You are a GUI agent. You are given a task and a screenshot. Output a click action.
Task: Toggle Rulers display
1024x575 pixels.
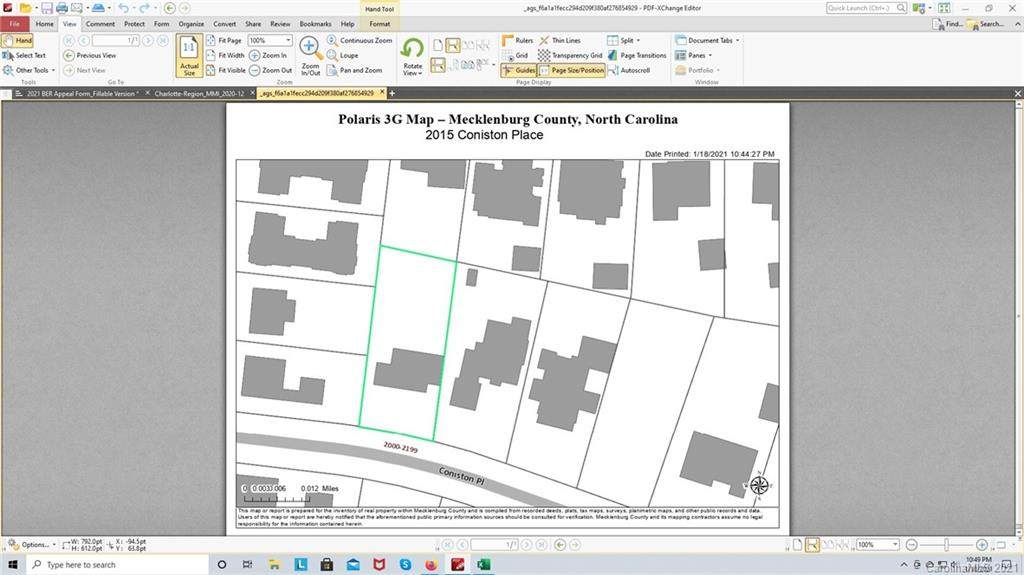coord(517,41)
